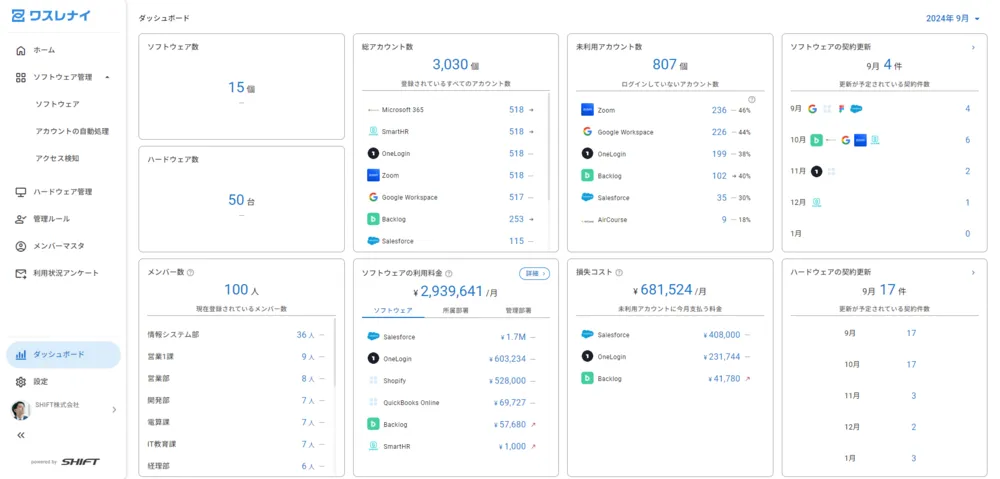The image size is (1000, 479).
Task: Click AirCourse icon in 未利用アカウント数
Action: click(587, 220)
